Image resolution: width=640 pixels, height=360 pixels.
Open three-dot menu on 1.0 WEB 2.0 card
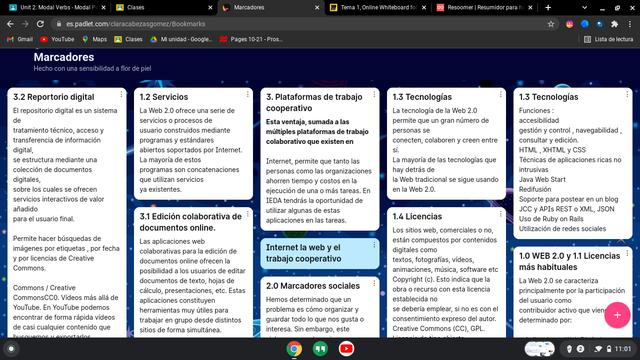(x=627, y=253)
